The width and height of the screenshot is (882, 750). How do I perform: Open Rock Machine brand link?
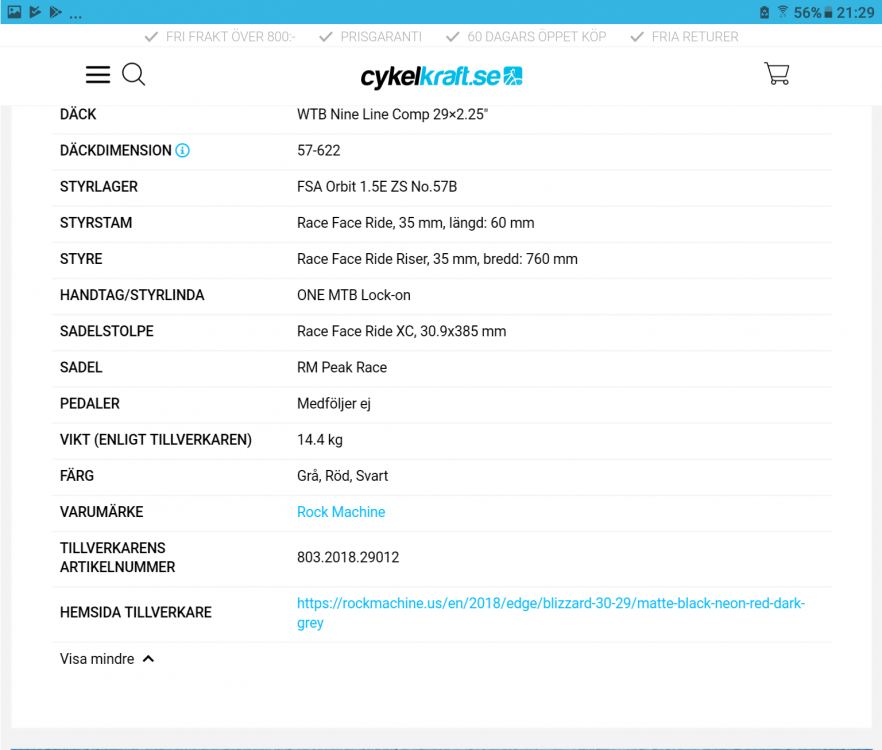341,512
